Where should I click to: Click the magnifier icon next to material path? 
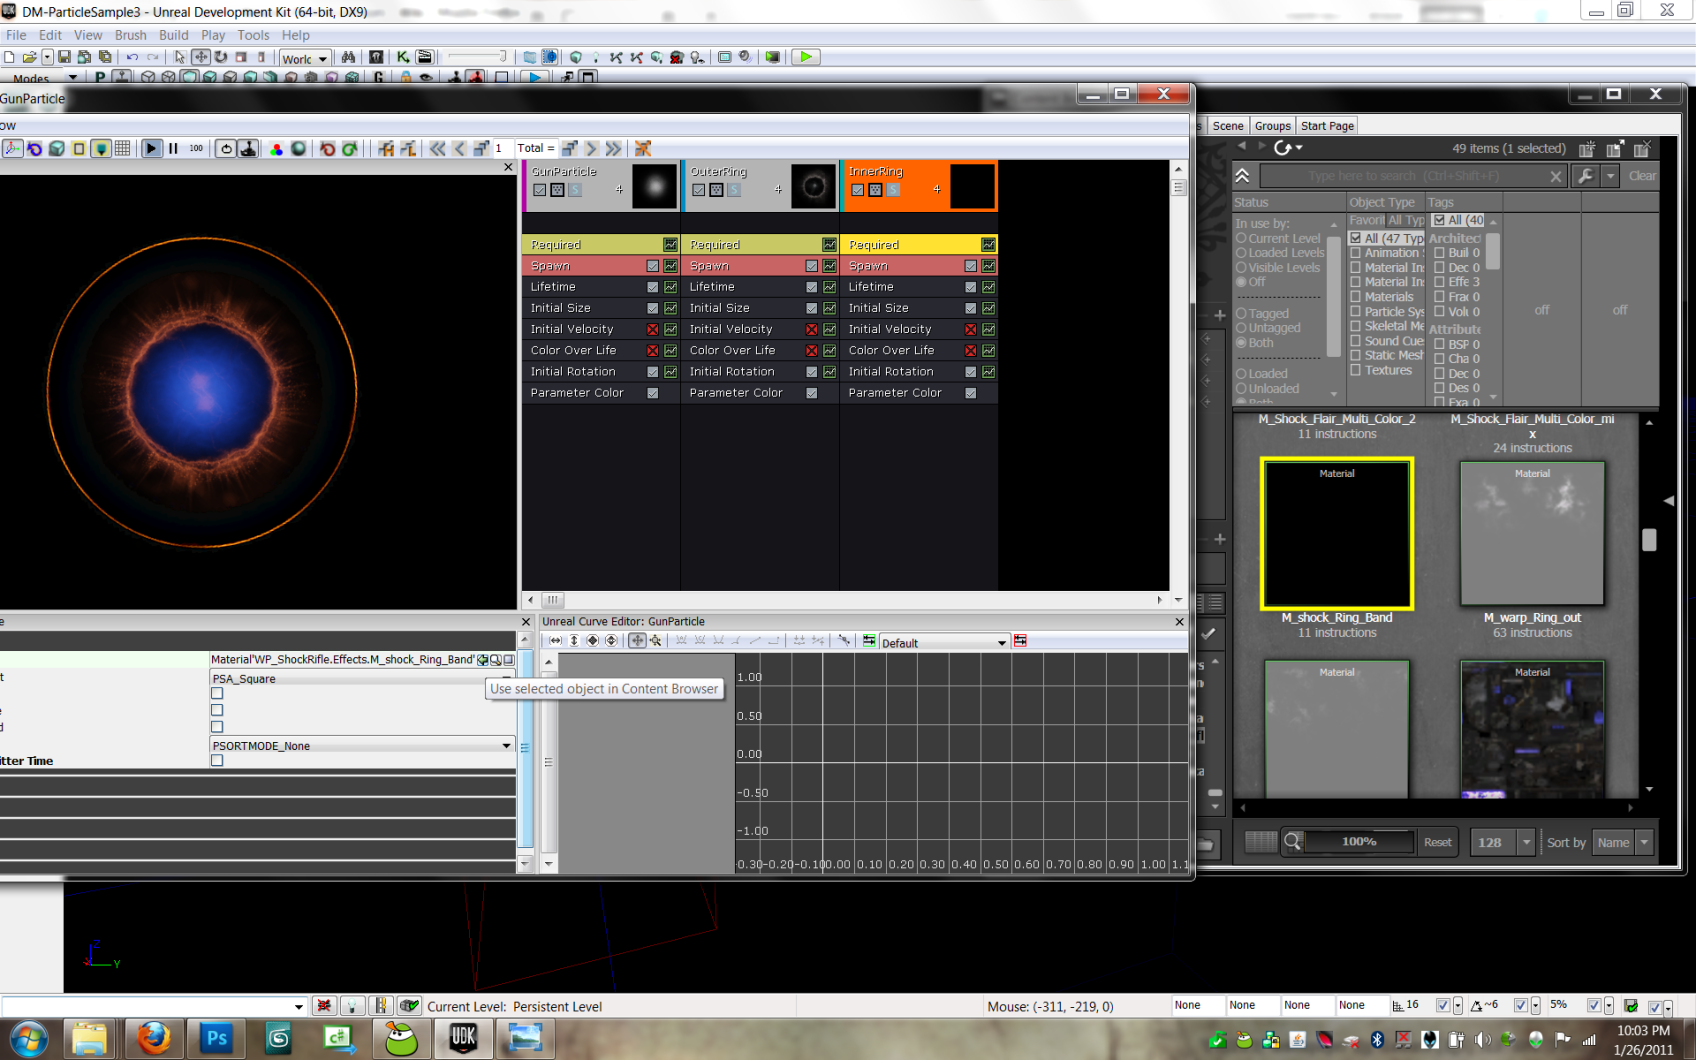(495, 660)
